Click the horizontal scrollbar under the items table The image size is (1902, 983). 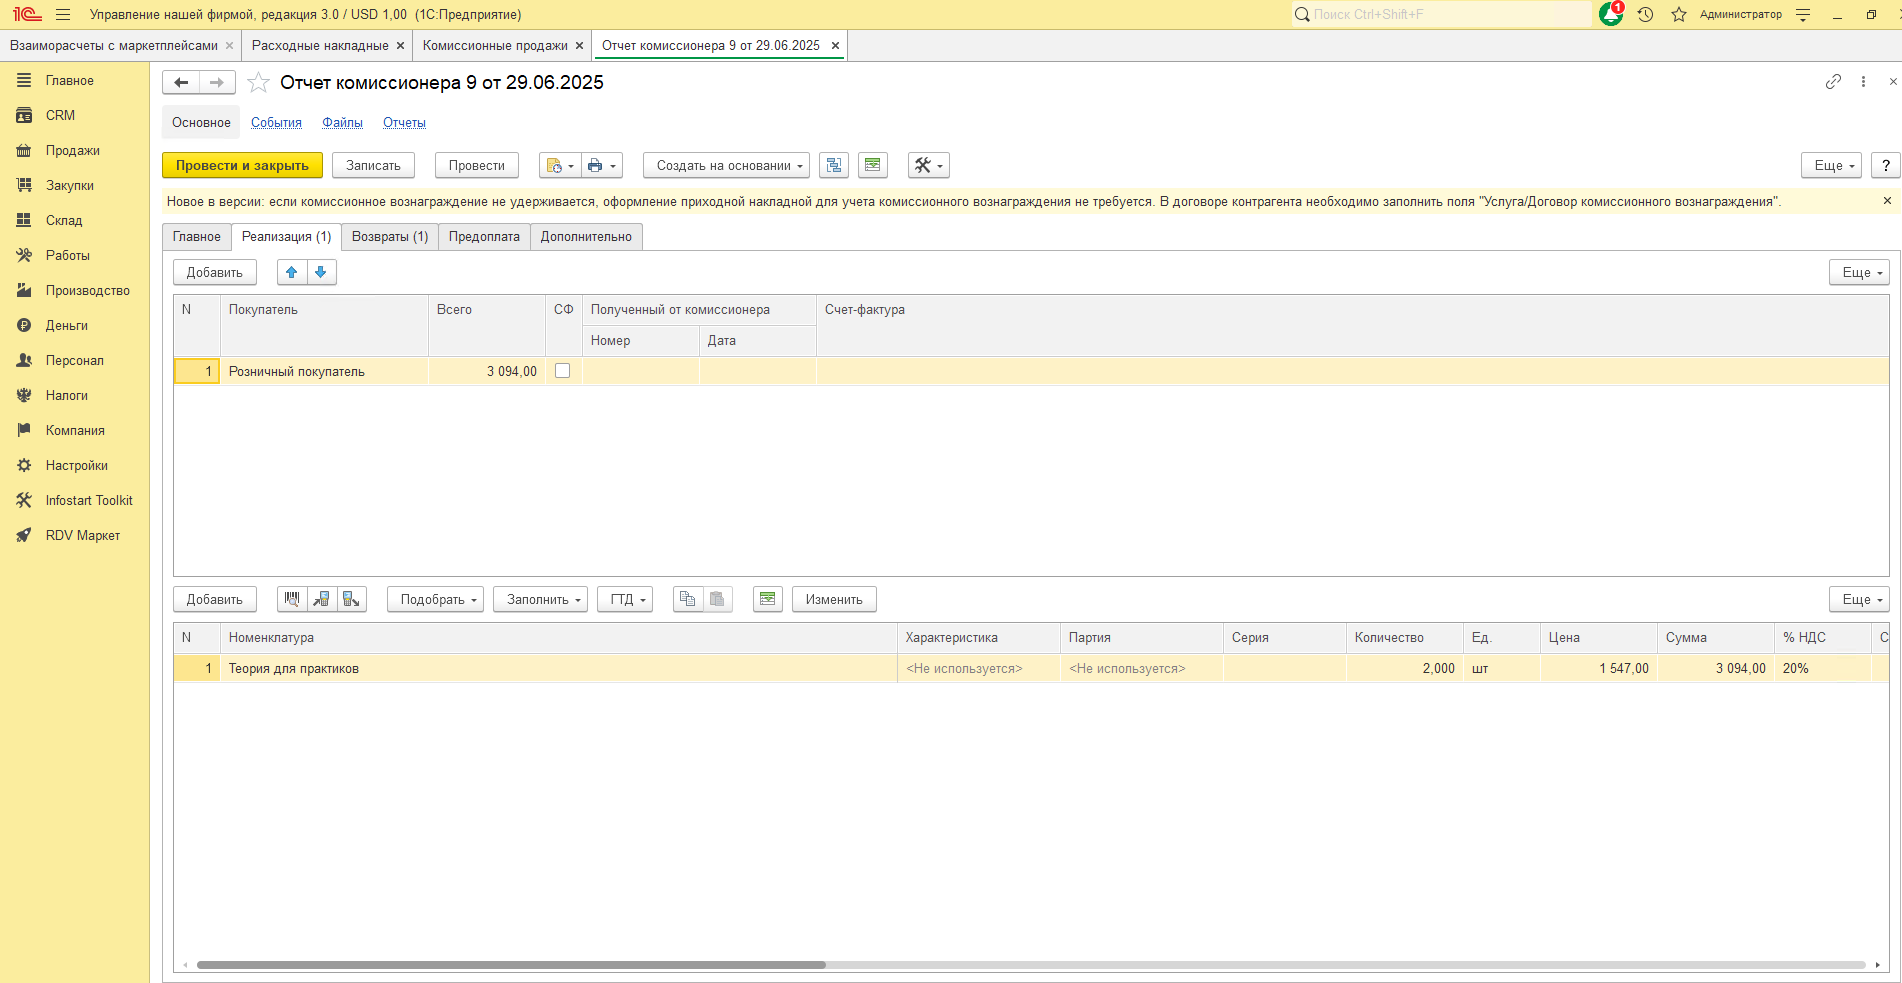pos(511,965)
